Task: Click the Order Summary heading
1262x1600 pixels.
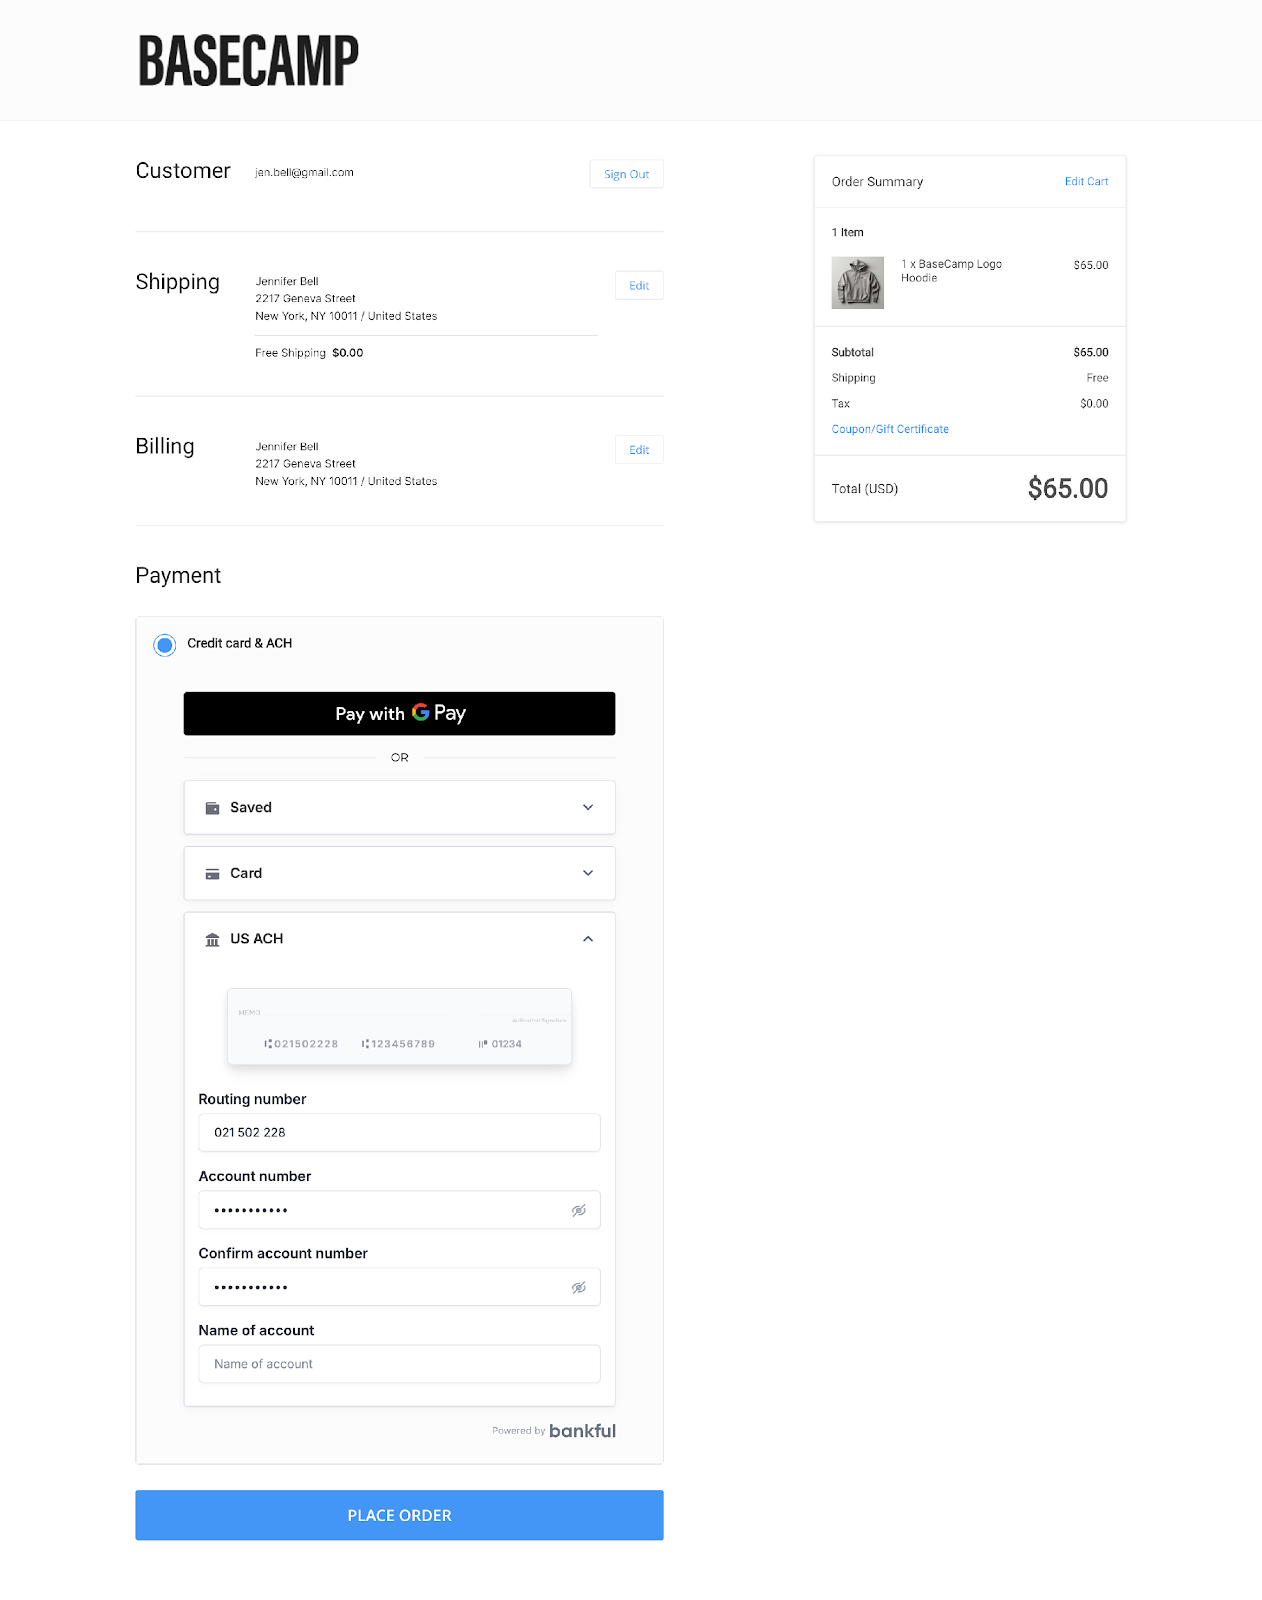Action: coord(877,182)
